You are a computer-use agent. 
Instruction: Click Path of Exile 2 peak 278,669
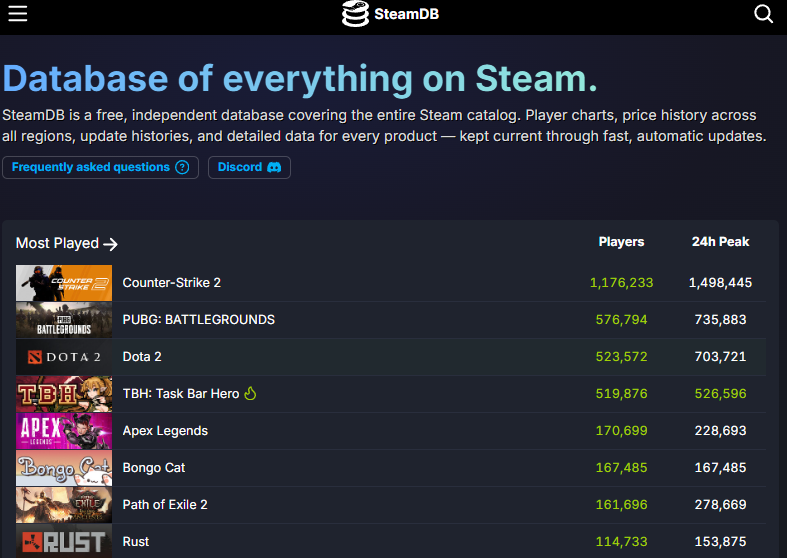coord(720,505)
